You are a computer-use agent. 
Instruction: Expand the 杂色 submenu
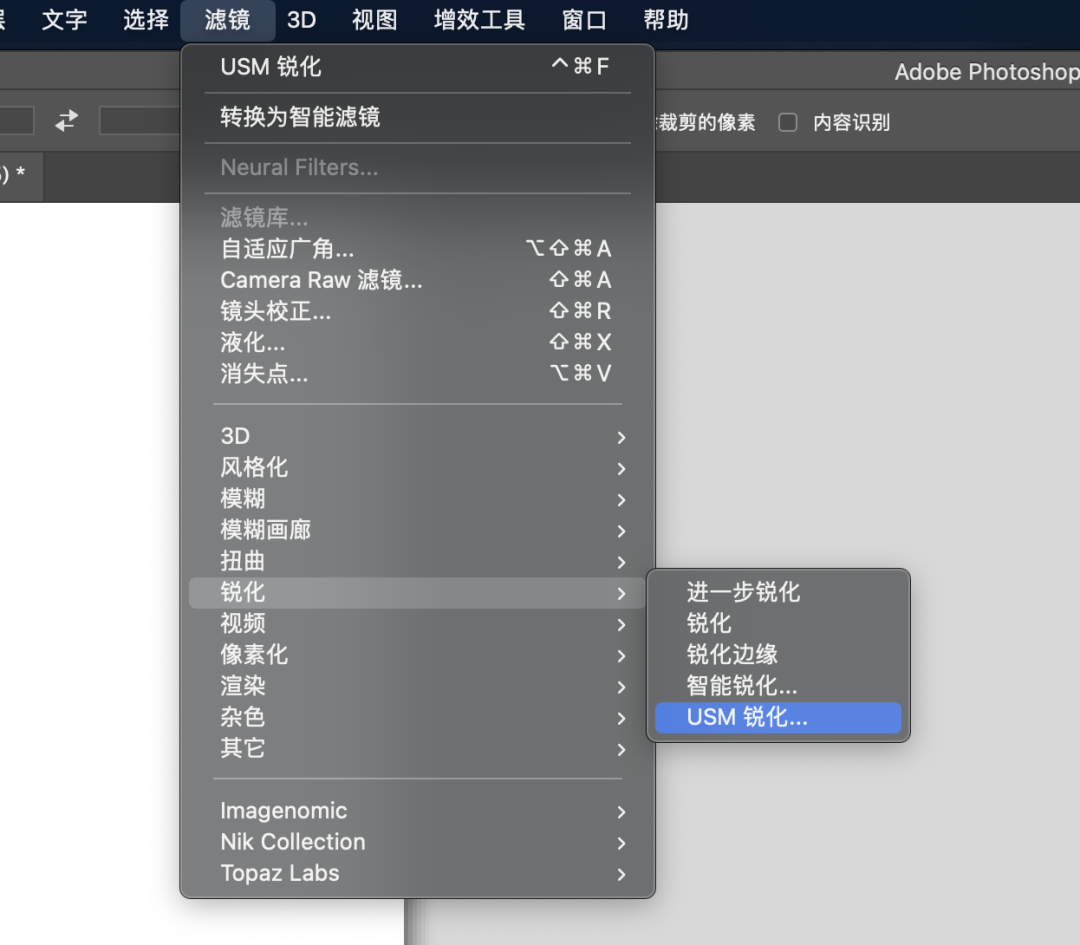point(417,717)
